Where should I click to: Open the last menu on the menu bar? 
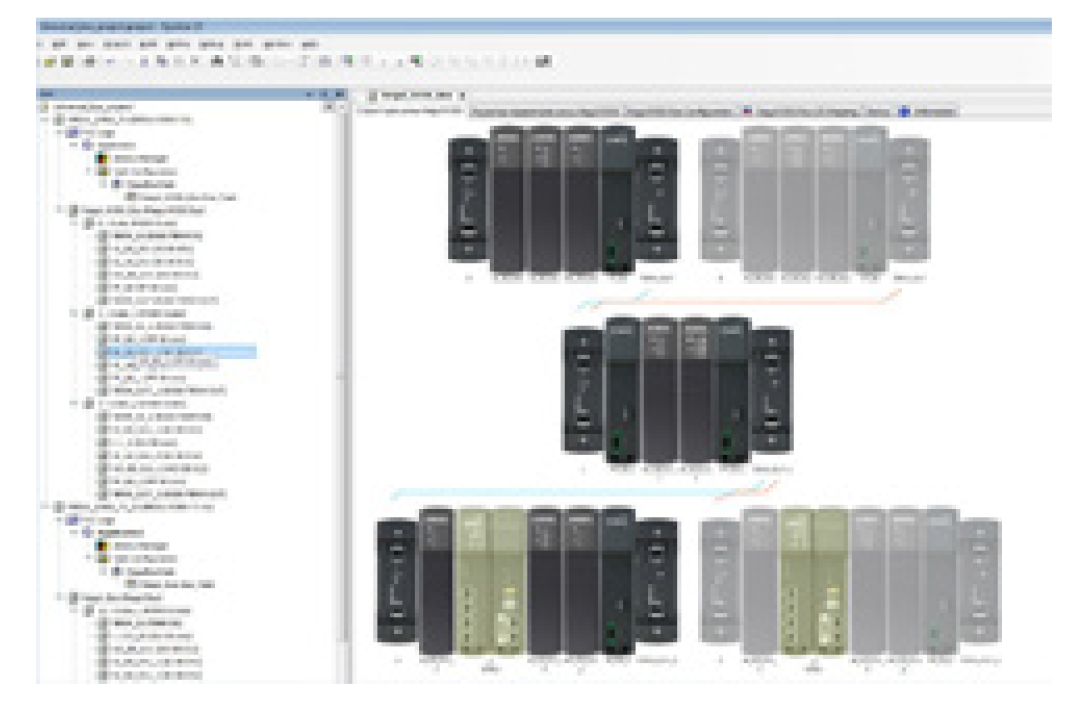click(x=310, y=45)
